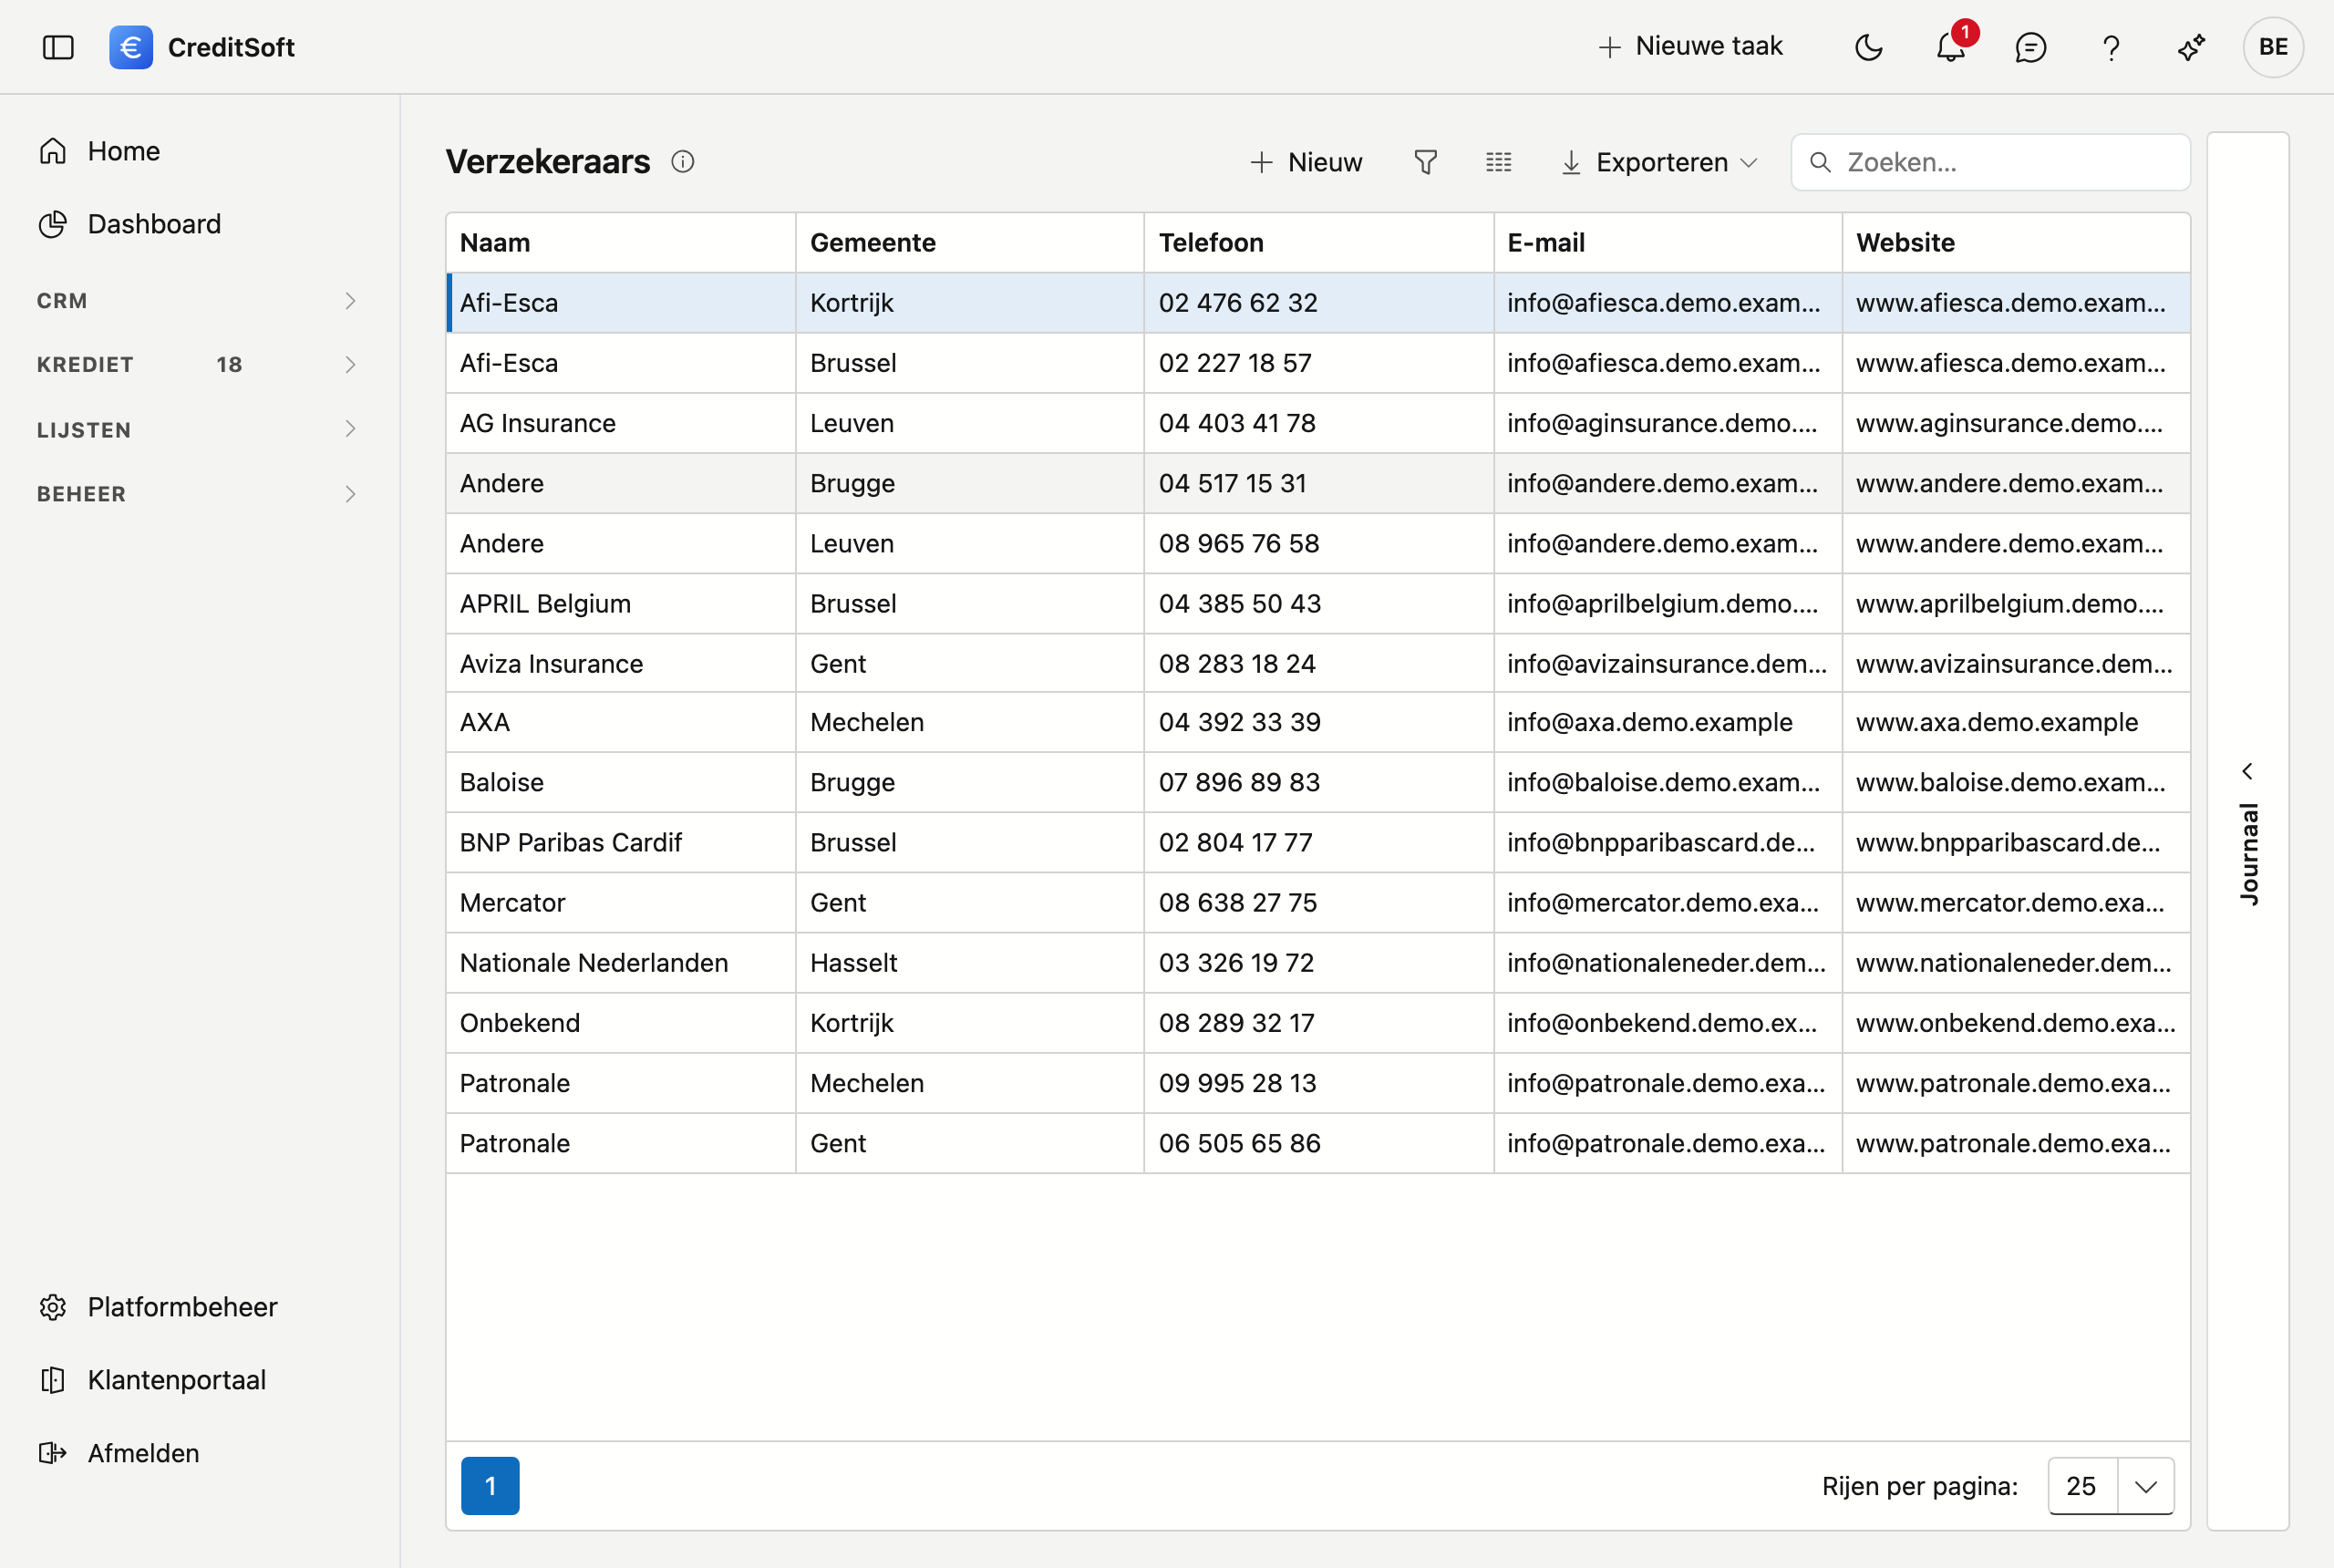Viewport: 2334px width, 1568px height.
Task: Open the chat messages icon
Action: 2030,47
